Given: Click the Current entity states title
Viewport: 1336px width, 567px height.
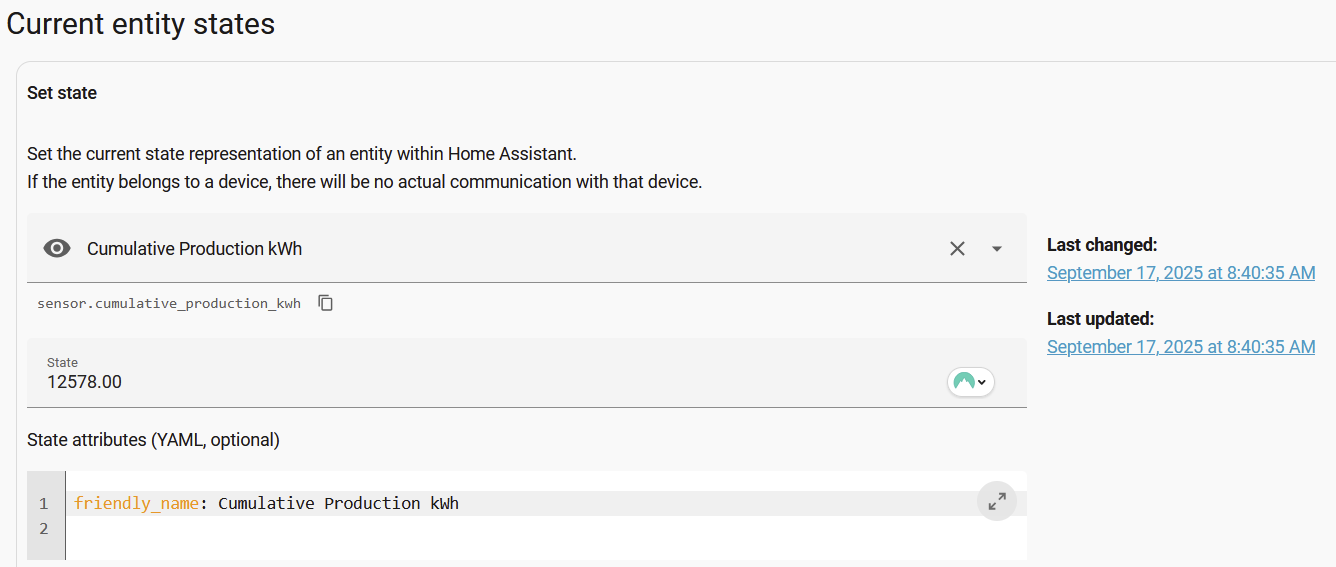Looking at the screenshot, I should (140, 24).
